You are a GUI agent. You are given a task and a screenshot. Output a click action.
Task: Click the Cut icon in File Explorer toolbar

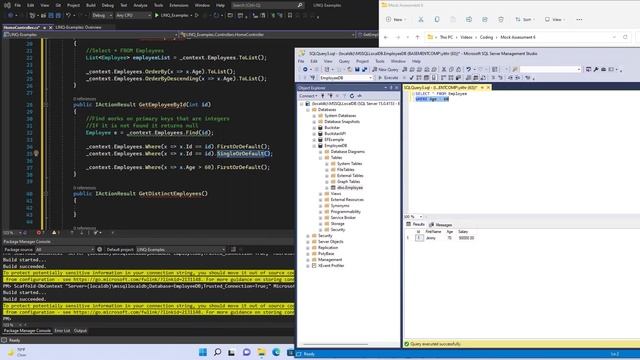point(421,20)
